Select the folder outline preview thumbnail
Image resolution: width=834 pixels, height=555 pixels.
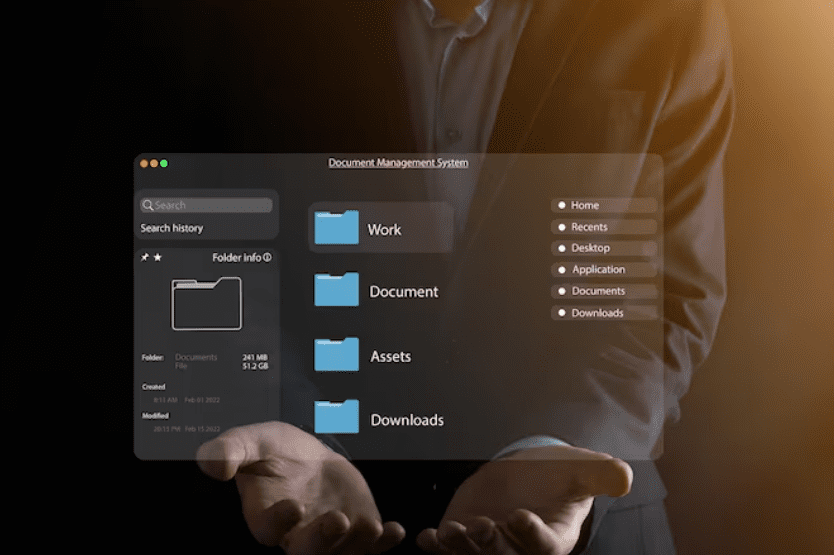pyautogui.click(x=206, y=304)
